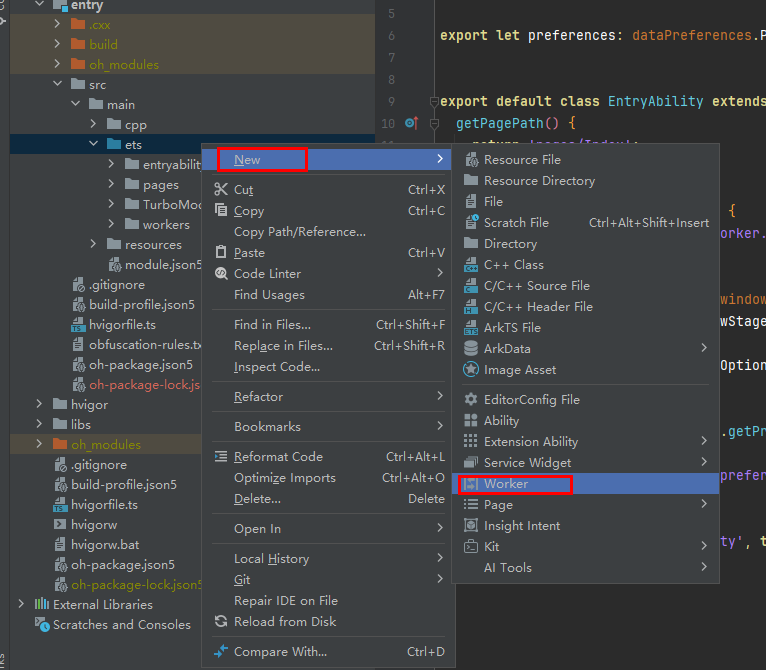Select Worker in the New submenu
Screen dimensions: 766x670
pyautogui.click(x=585, y=484)
